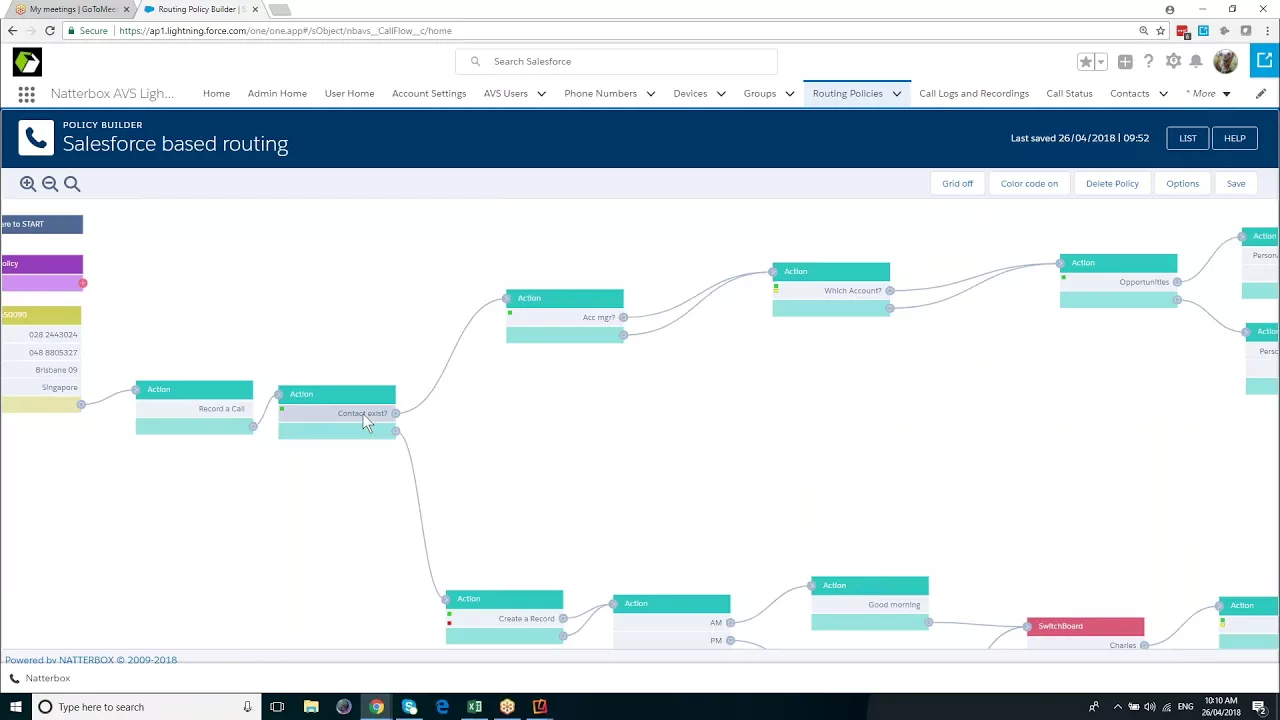Go to the Home tab
The image size is (1280, 720).
[216, 94]
